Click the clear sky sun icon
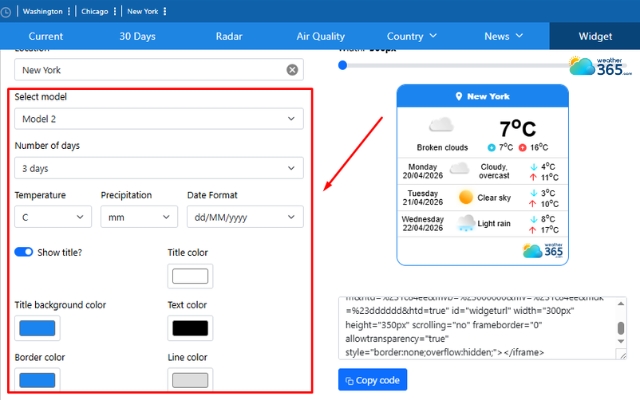The image size is (640, 400). click(x=466, y=197)
